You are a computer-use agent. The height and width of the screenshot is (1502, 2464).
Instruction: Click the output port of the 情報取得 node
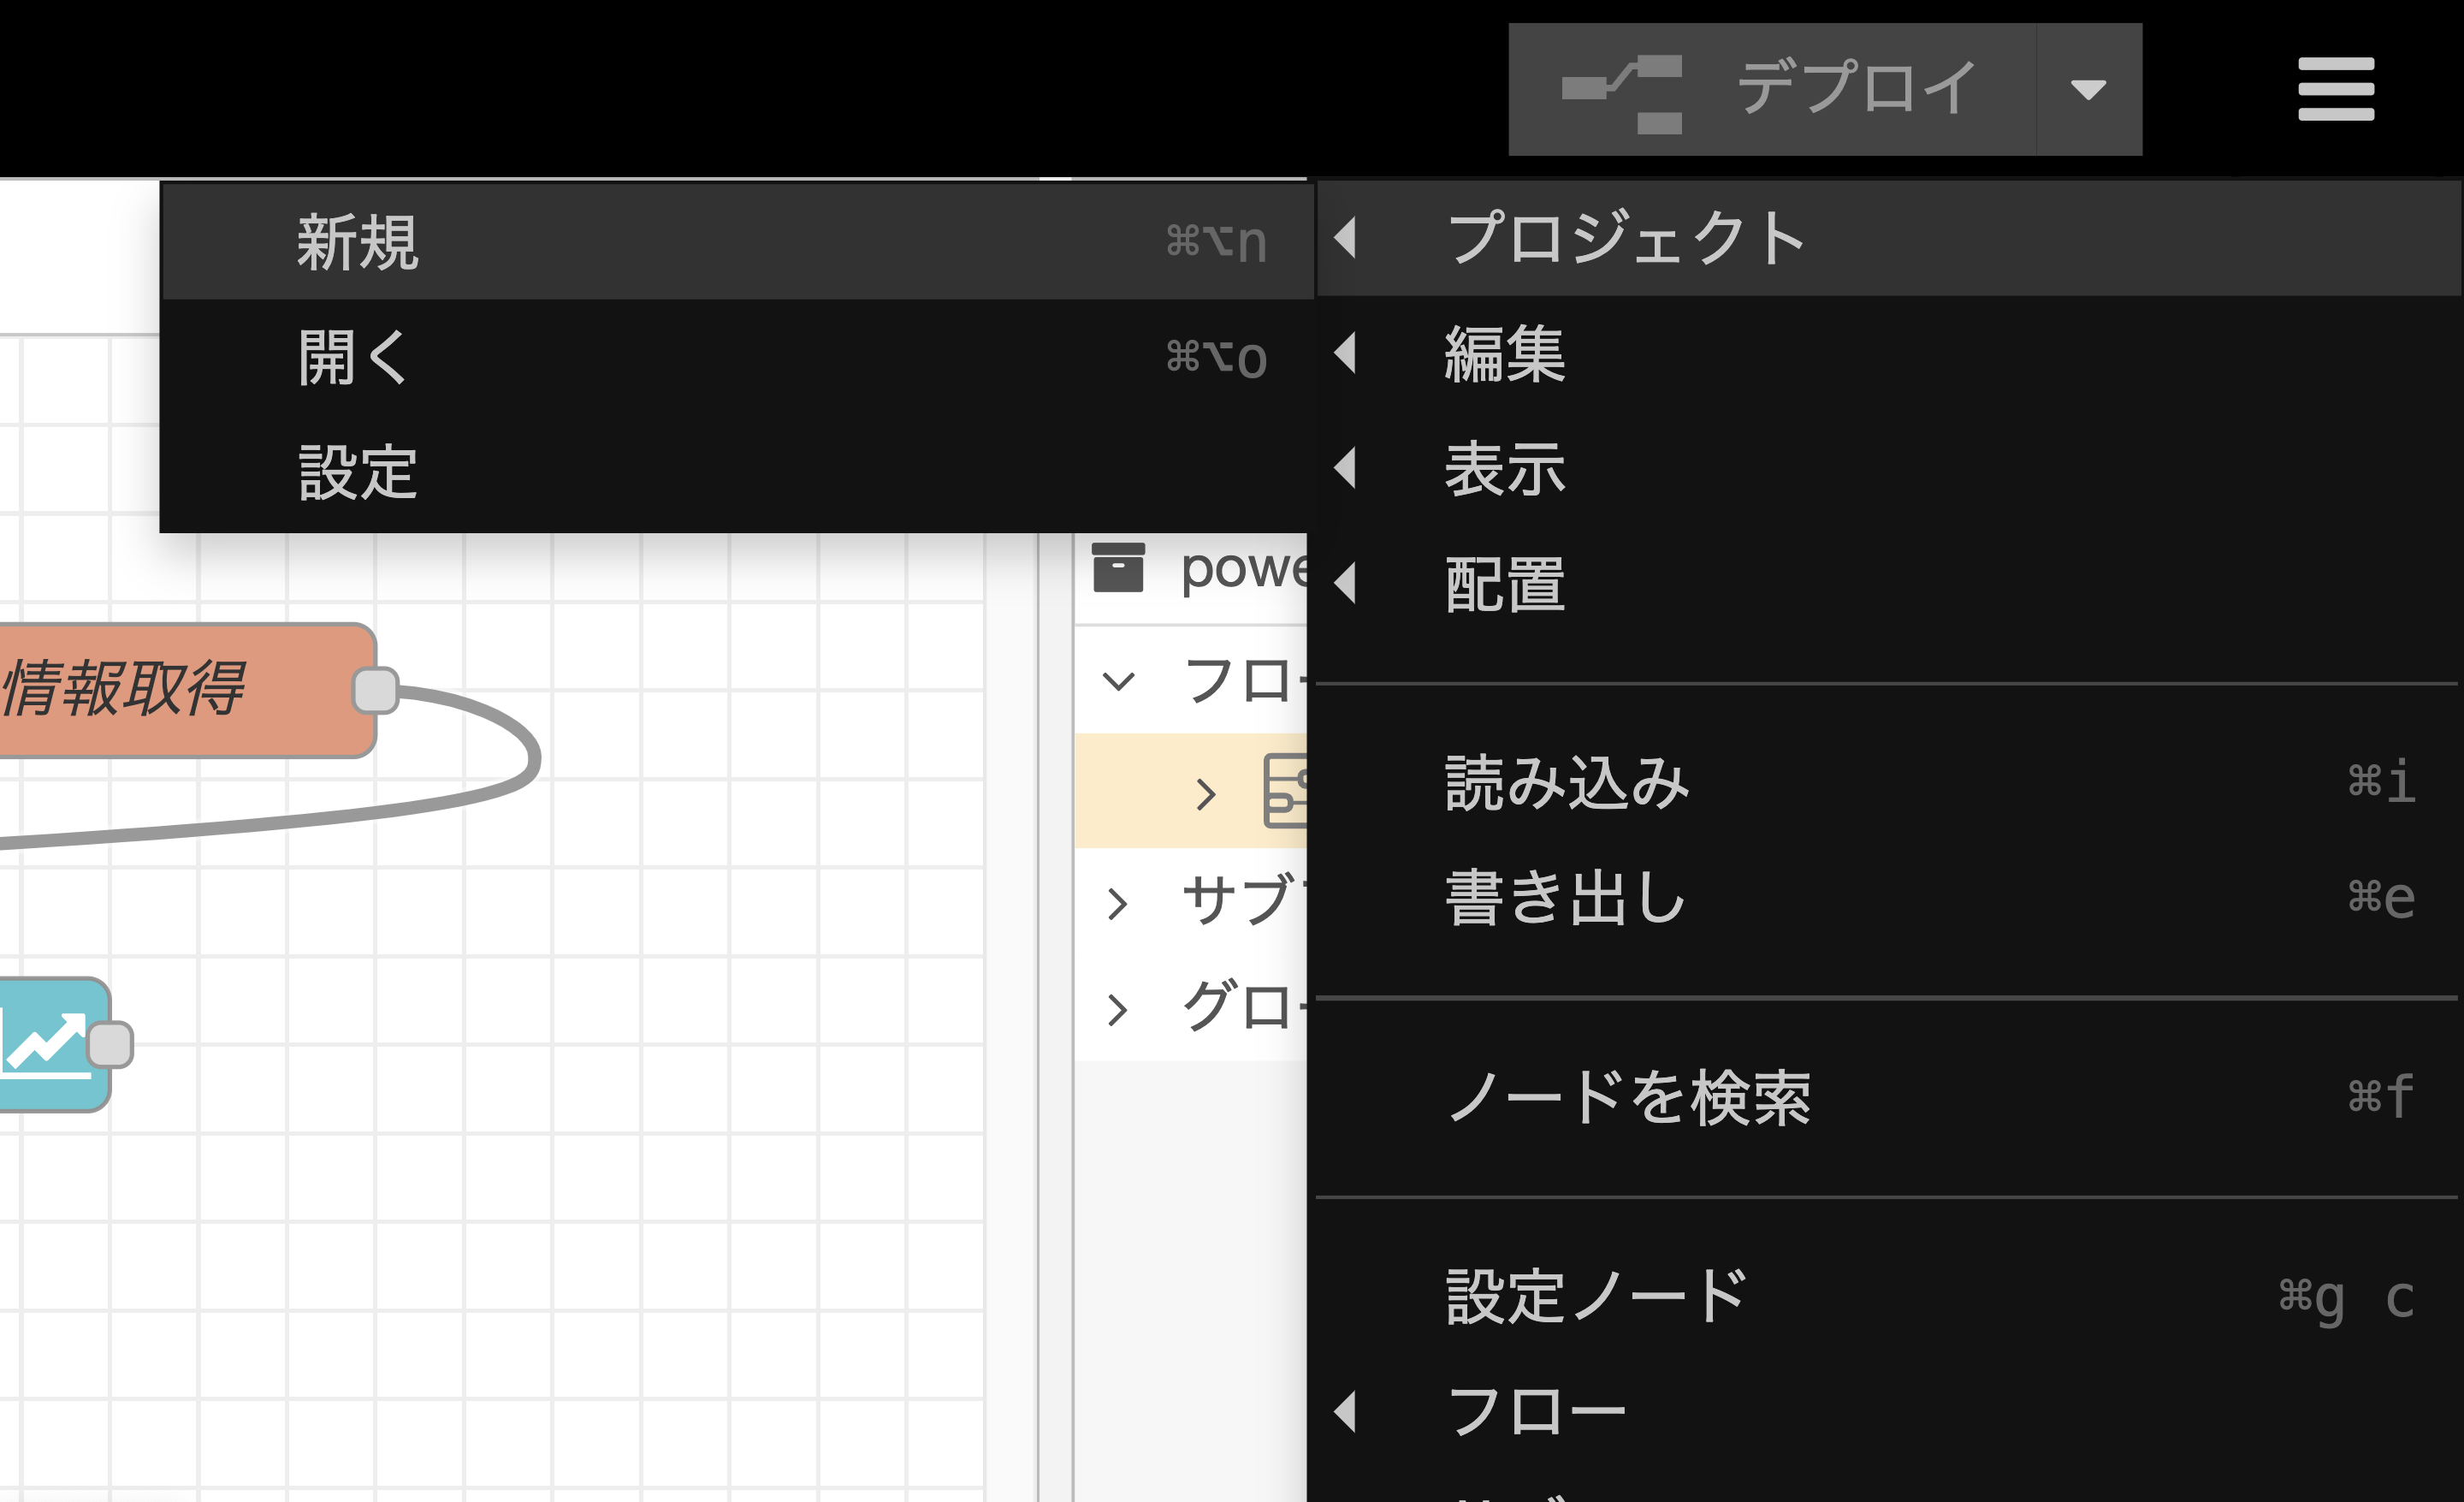point(373,687)
